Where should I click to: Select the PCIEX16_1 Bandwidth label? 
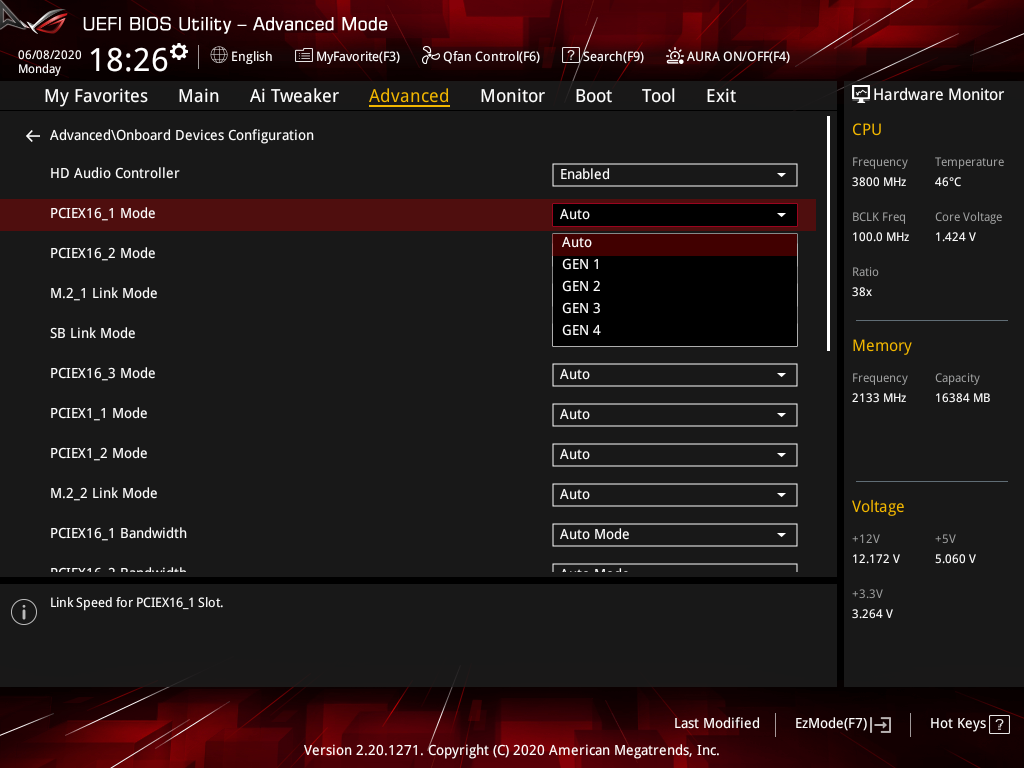point(118,534)
